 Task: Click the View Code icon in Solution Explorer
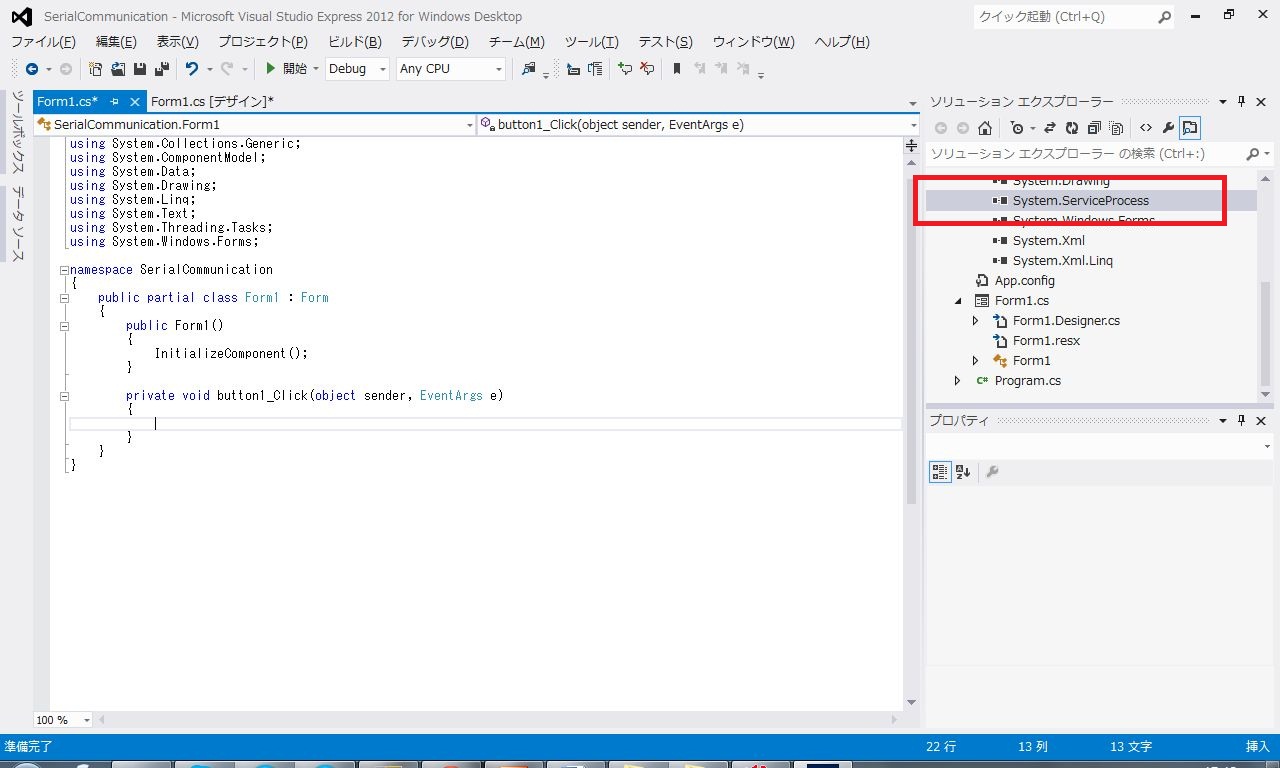pyautogui.click(x=1146, y=128)
